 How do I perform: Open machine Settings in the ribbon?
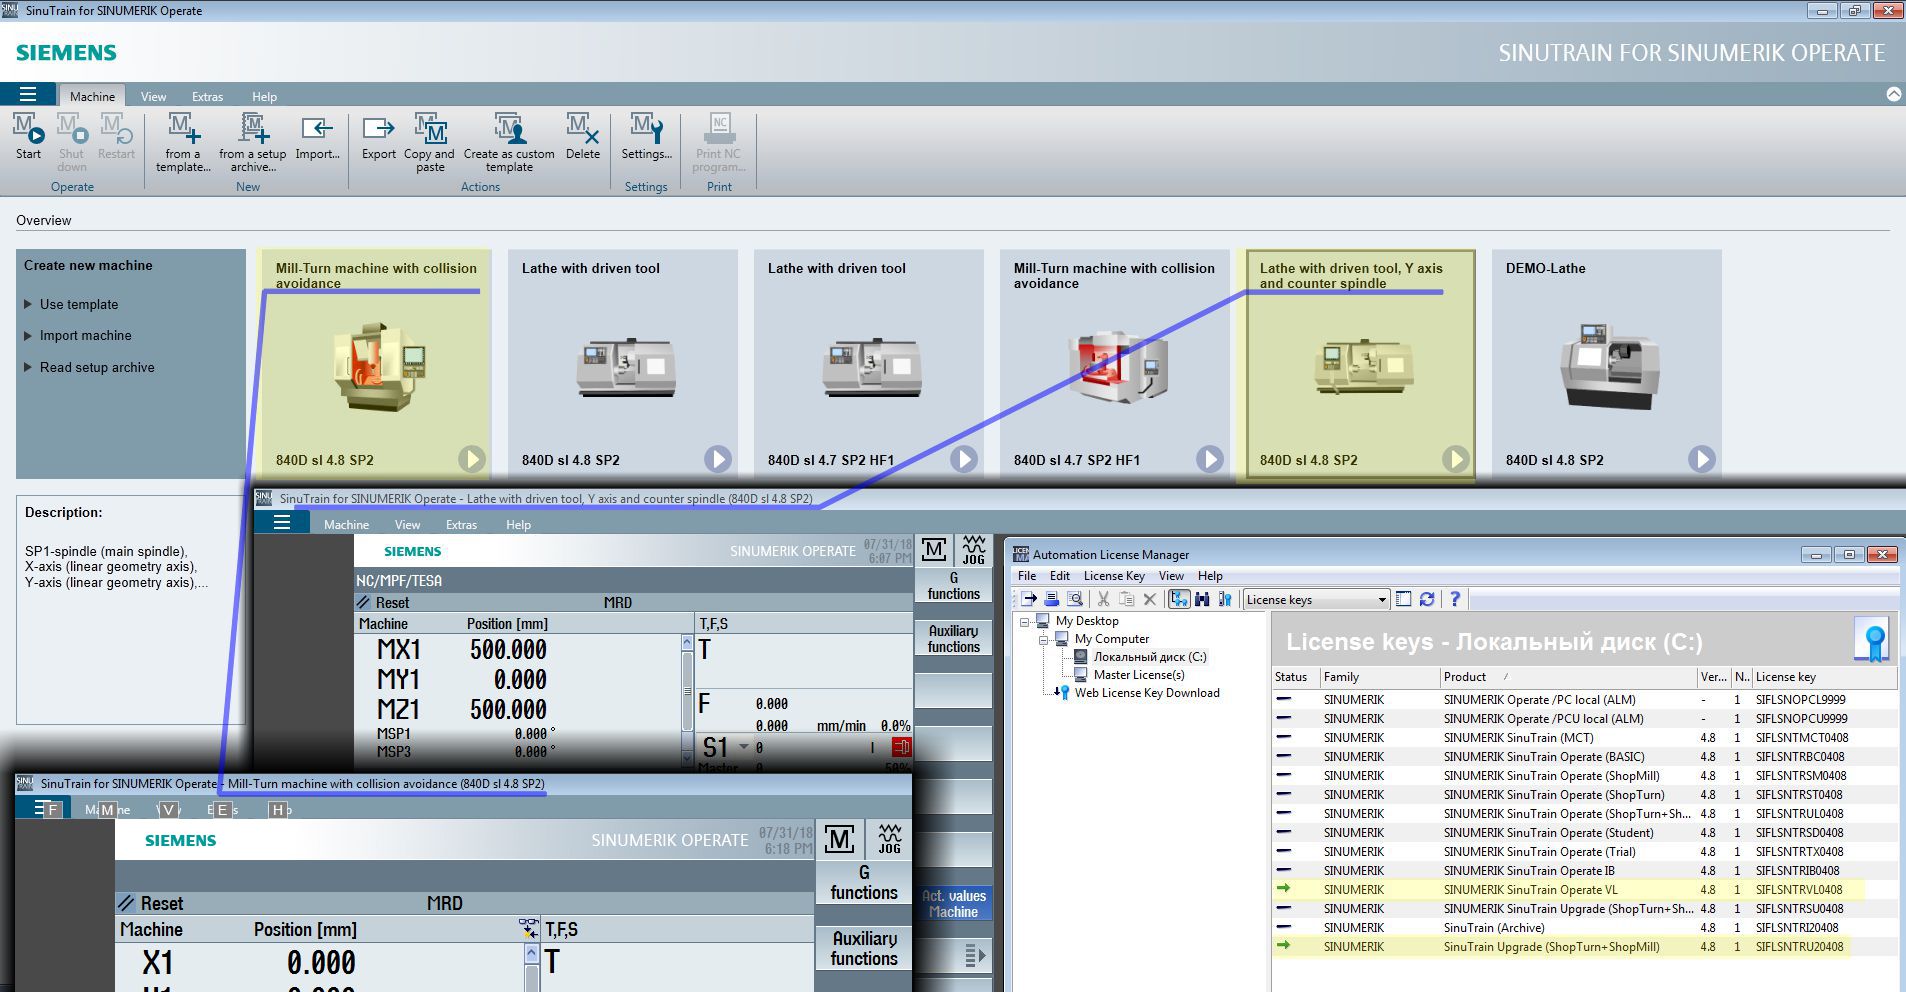click(646, 137)
